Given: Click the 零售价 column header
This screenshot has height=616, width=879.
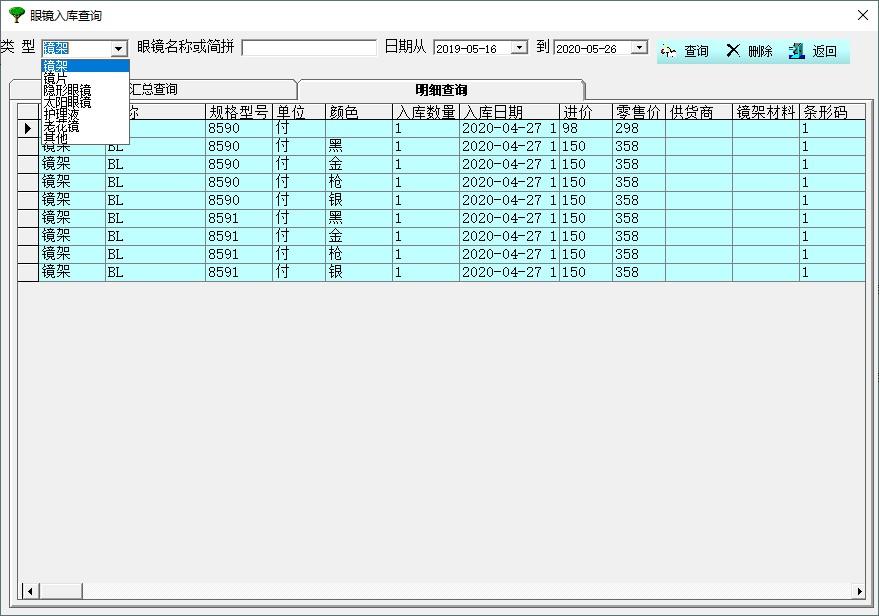Looking at the screenshot, I should tap(638, 112).
